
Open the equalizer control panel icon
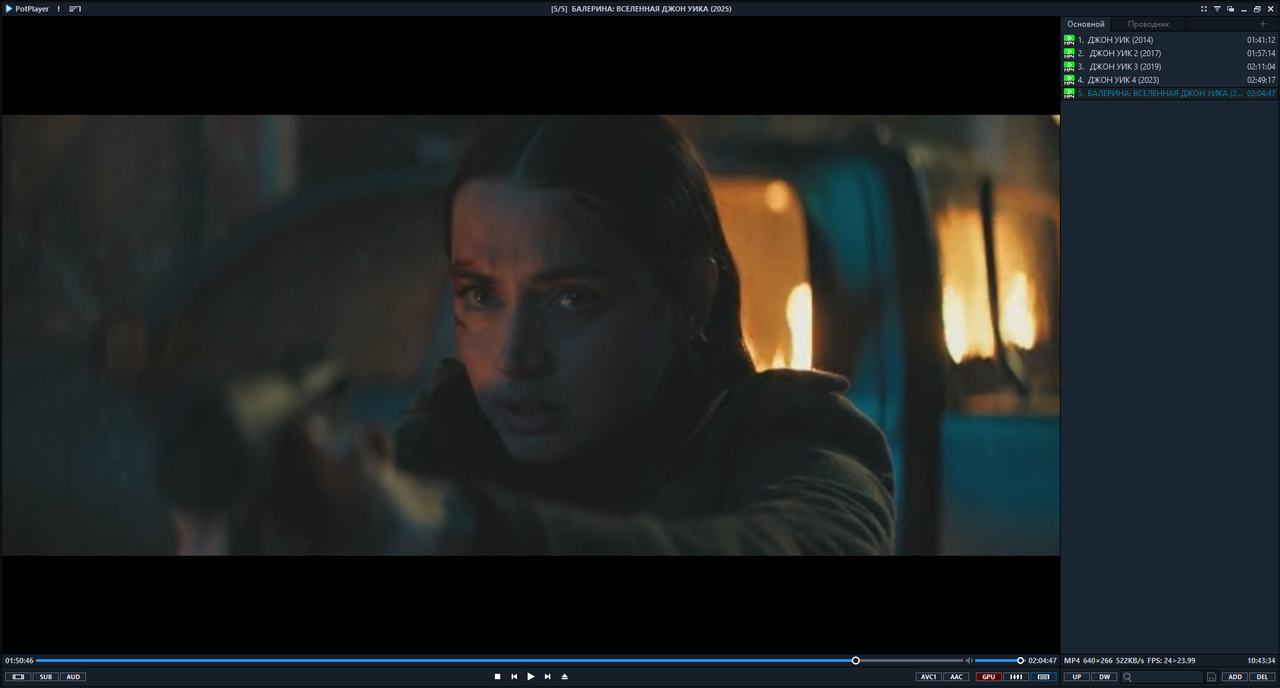1016,677
